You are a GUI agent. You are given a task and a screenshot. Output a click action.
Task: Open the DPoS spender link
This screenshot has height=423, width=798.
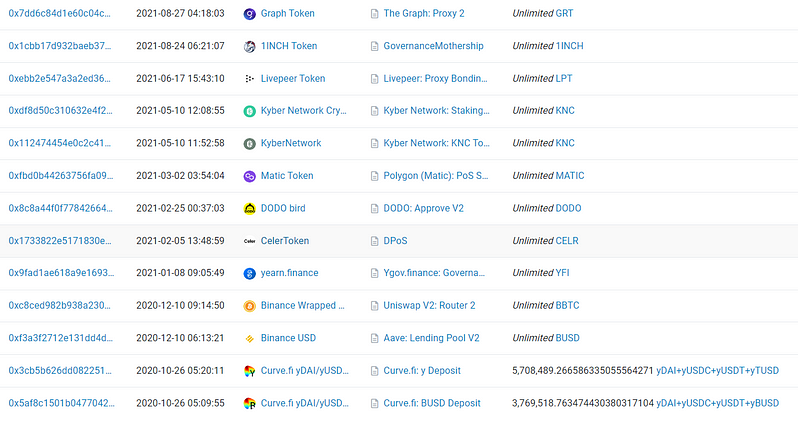(x=395, y=241)
